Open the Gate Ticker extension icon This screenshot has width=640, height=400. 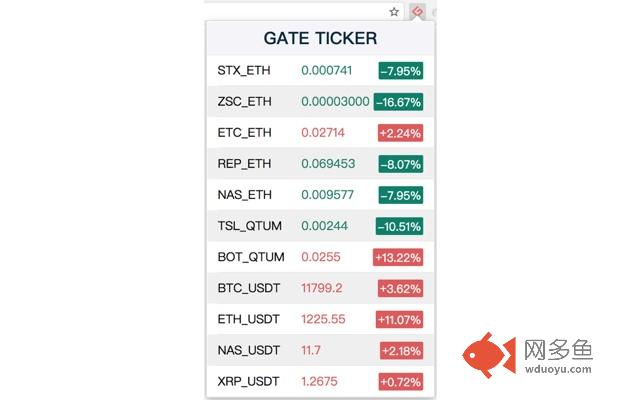417,11
